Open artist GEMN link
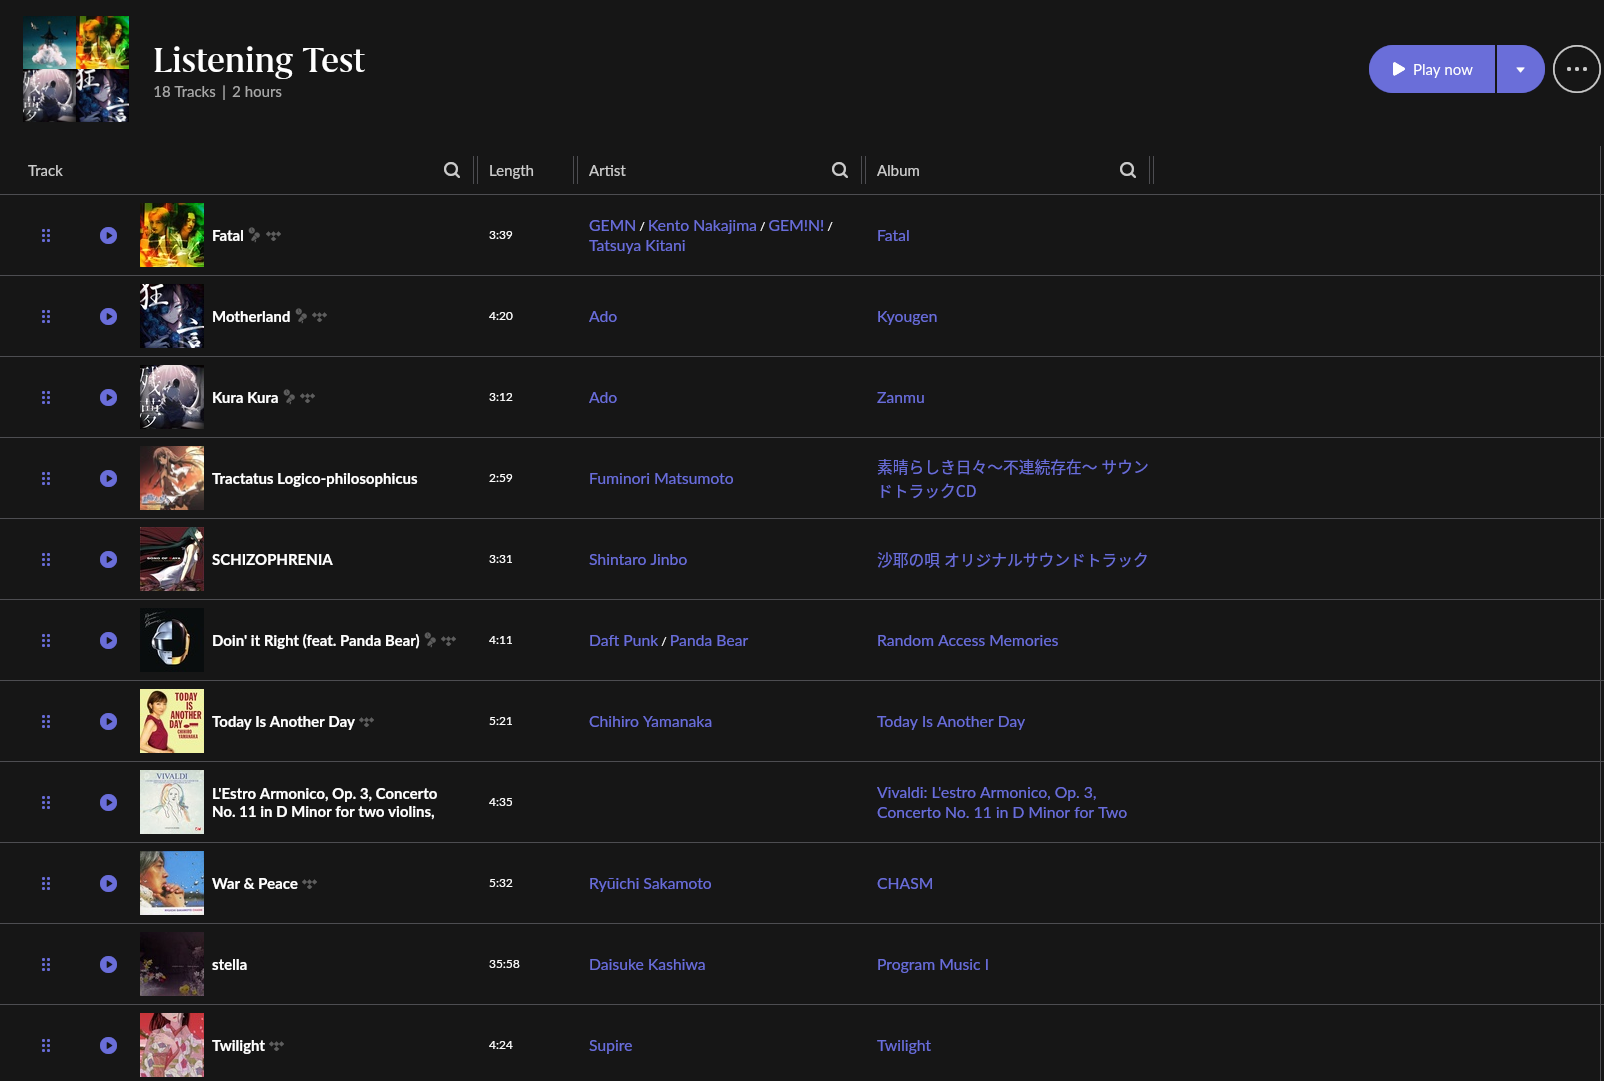 pyautogui.click(x=612, y=226)
